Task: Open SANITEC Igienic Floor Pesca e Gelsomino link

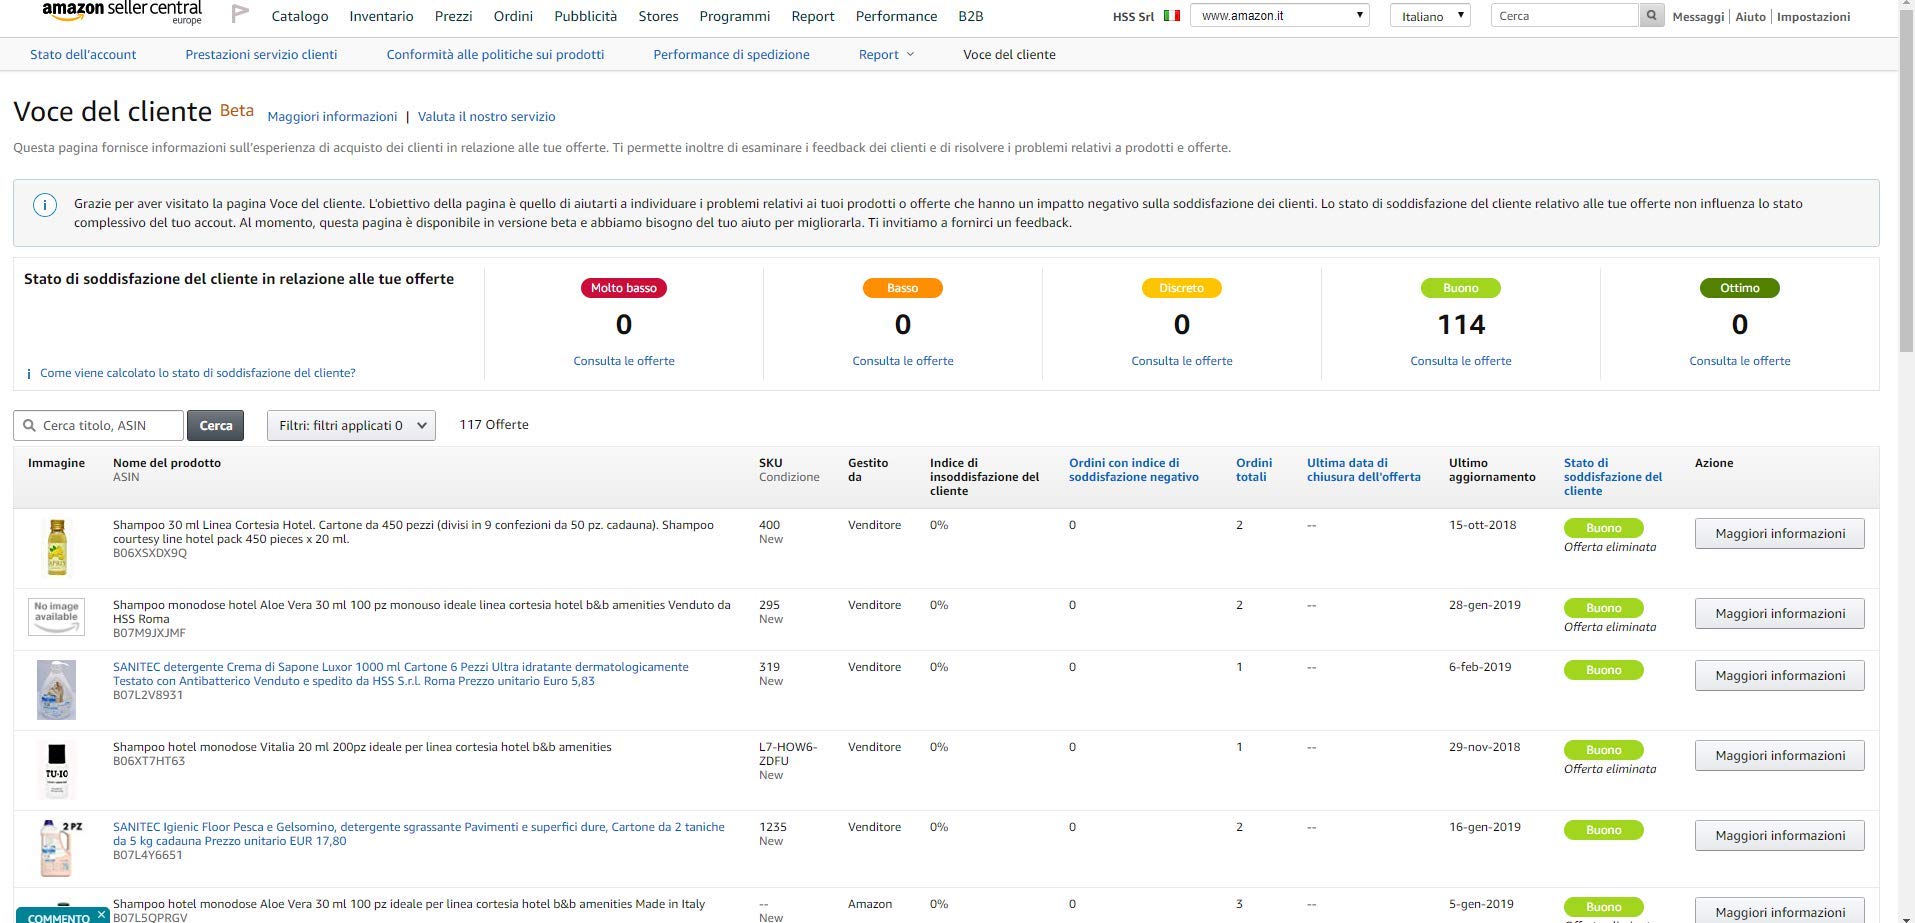Action: click(419, 834)
